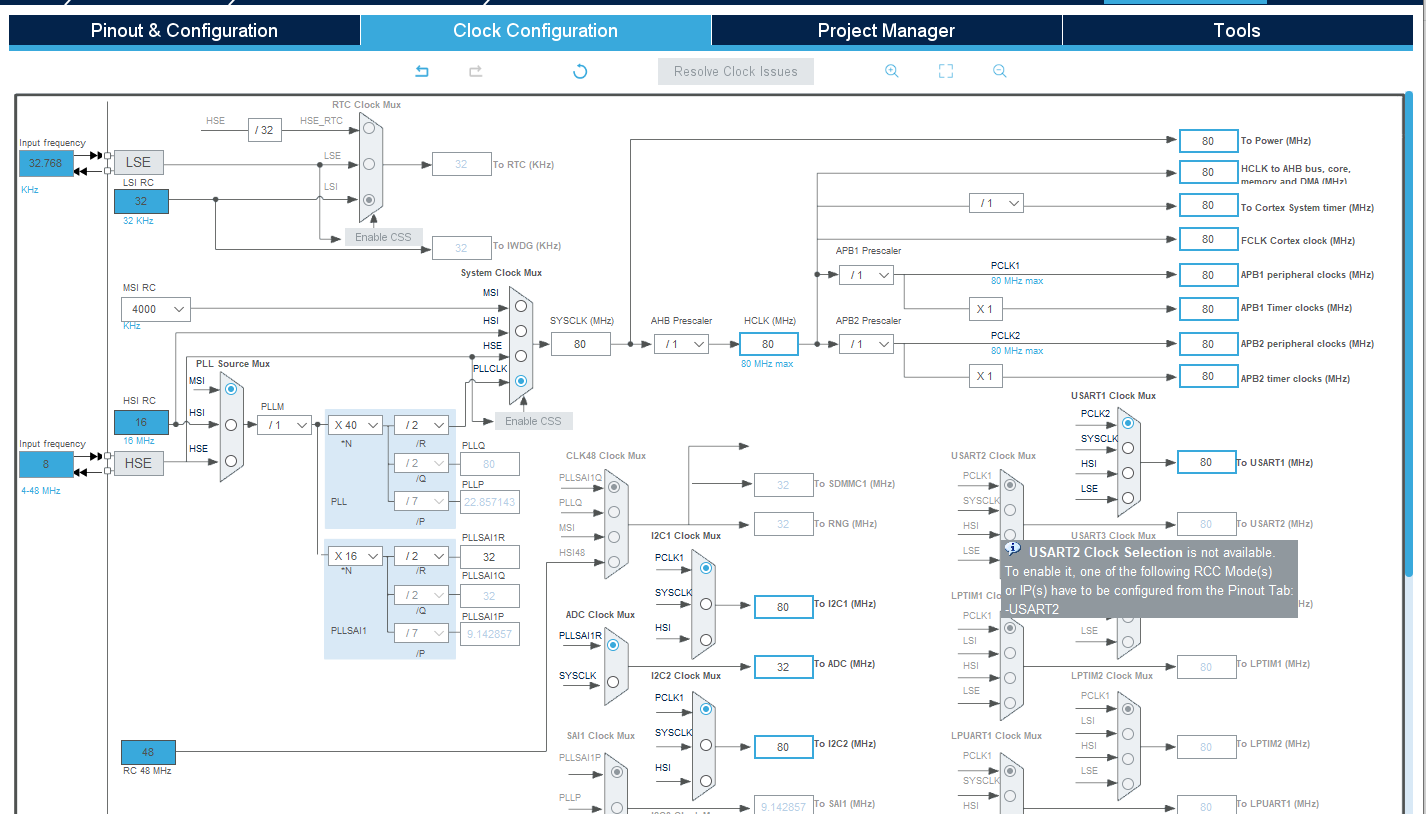
Task: Open the PLL multiplier X 40 dropdown
Action: [x=355, y=424]
